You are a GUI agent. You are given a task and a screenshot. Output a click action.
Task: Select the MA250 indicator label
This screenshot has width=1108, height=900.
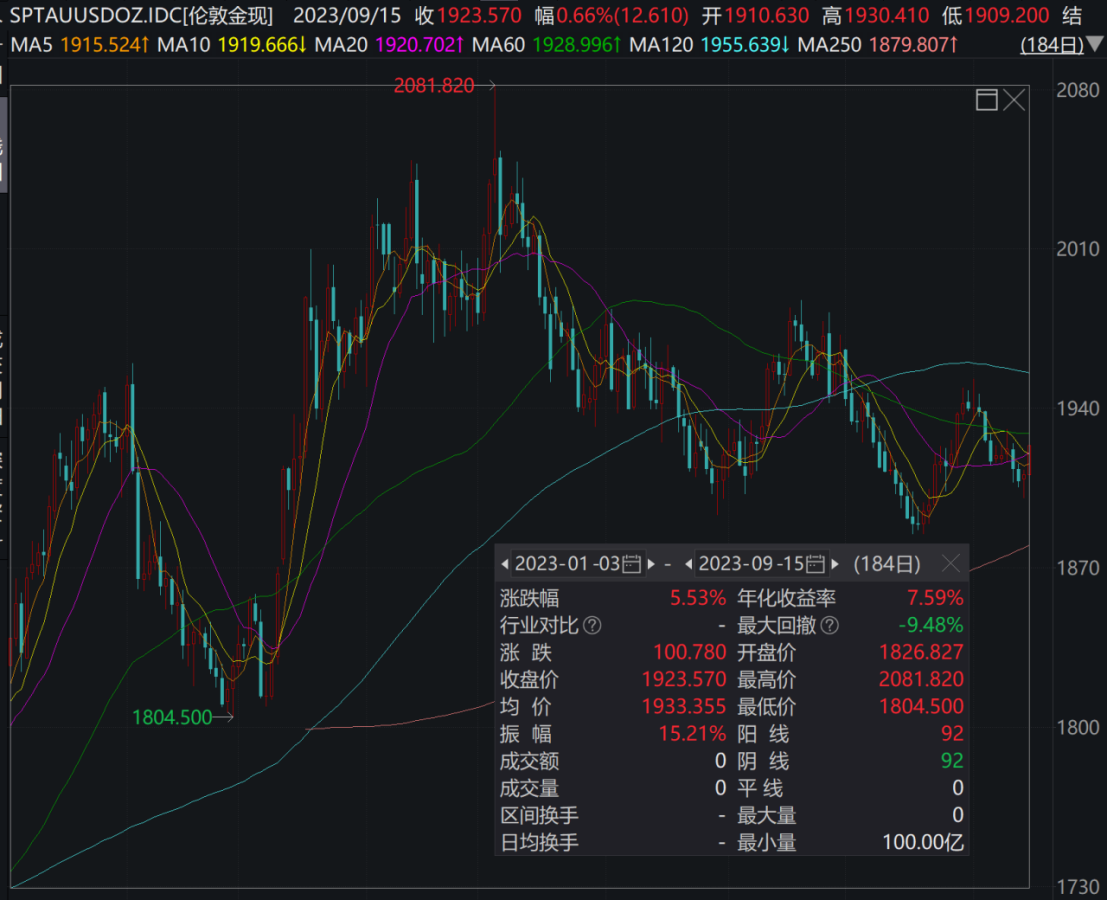tap(831, 45)
